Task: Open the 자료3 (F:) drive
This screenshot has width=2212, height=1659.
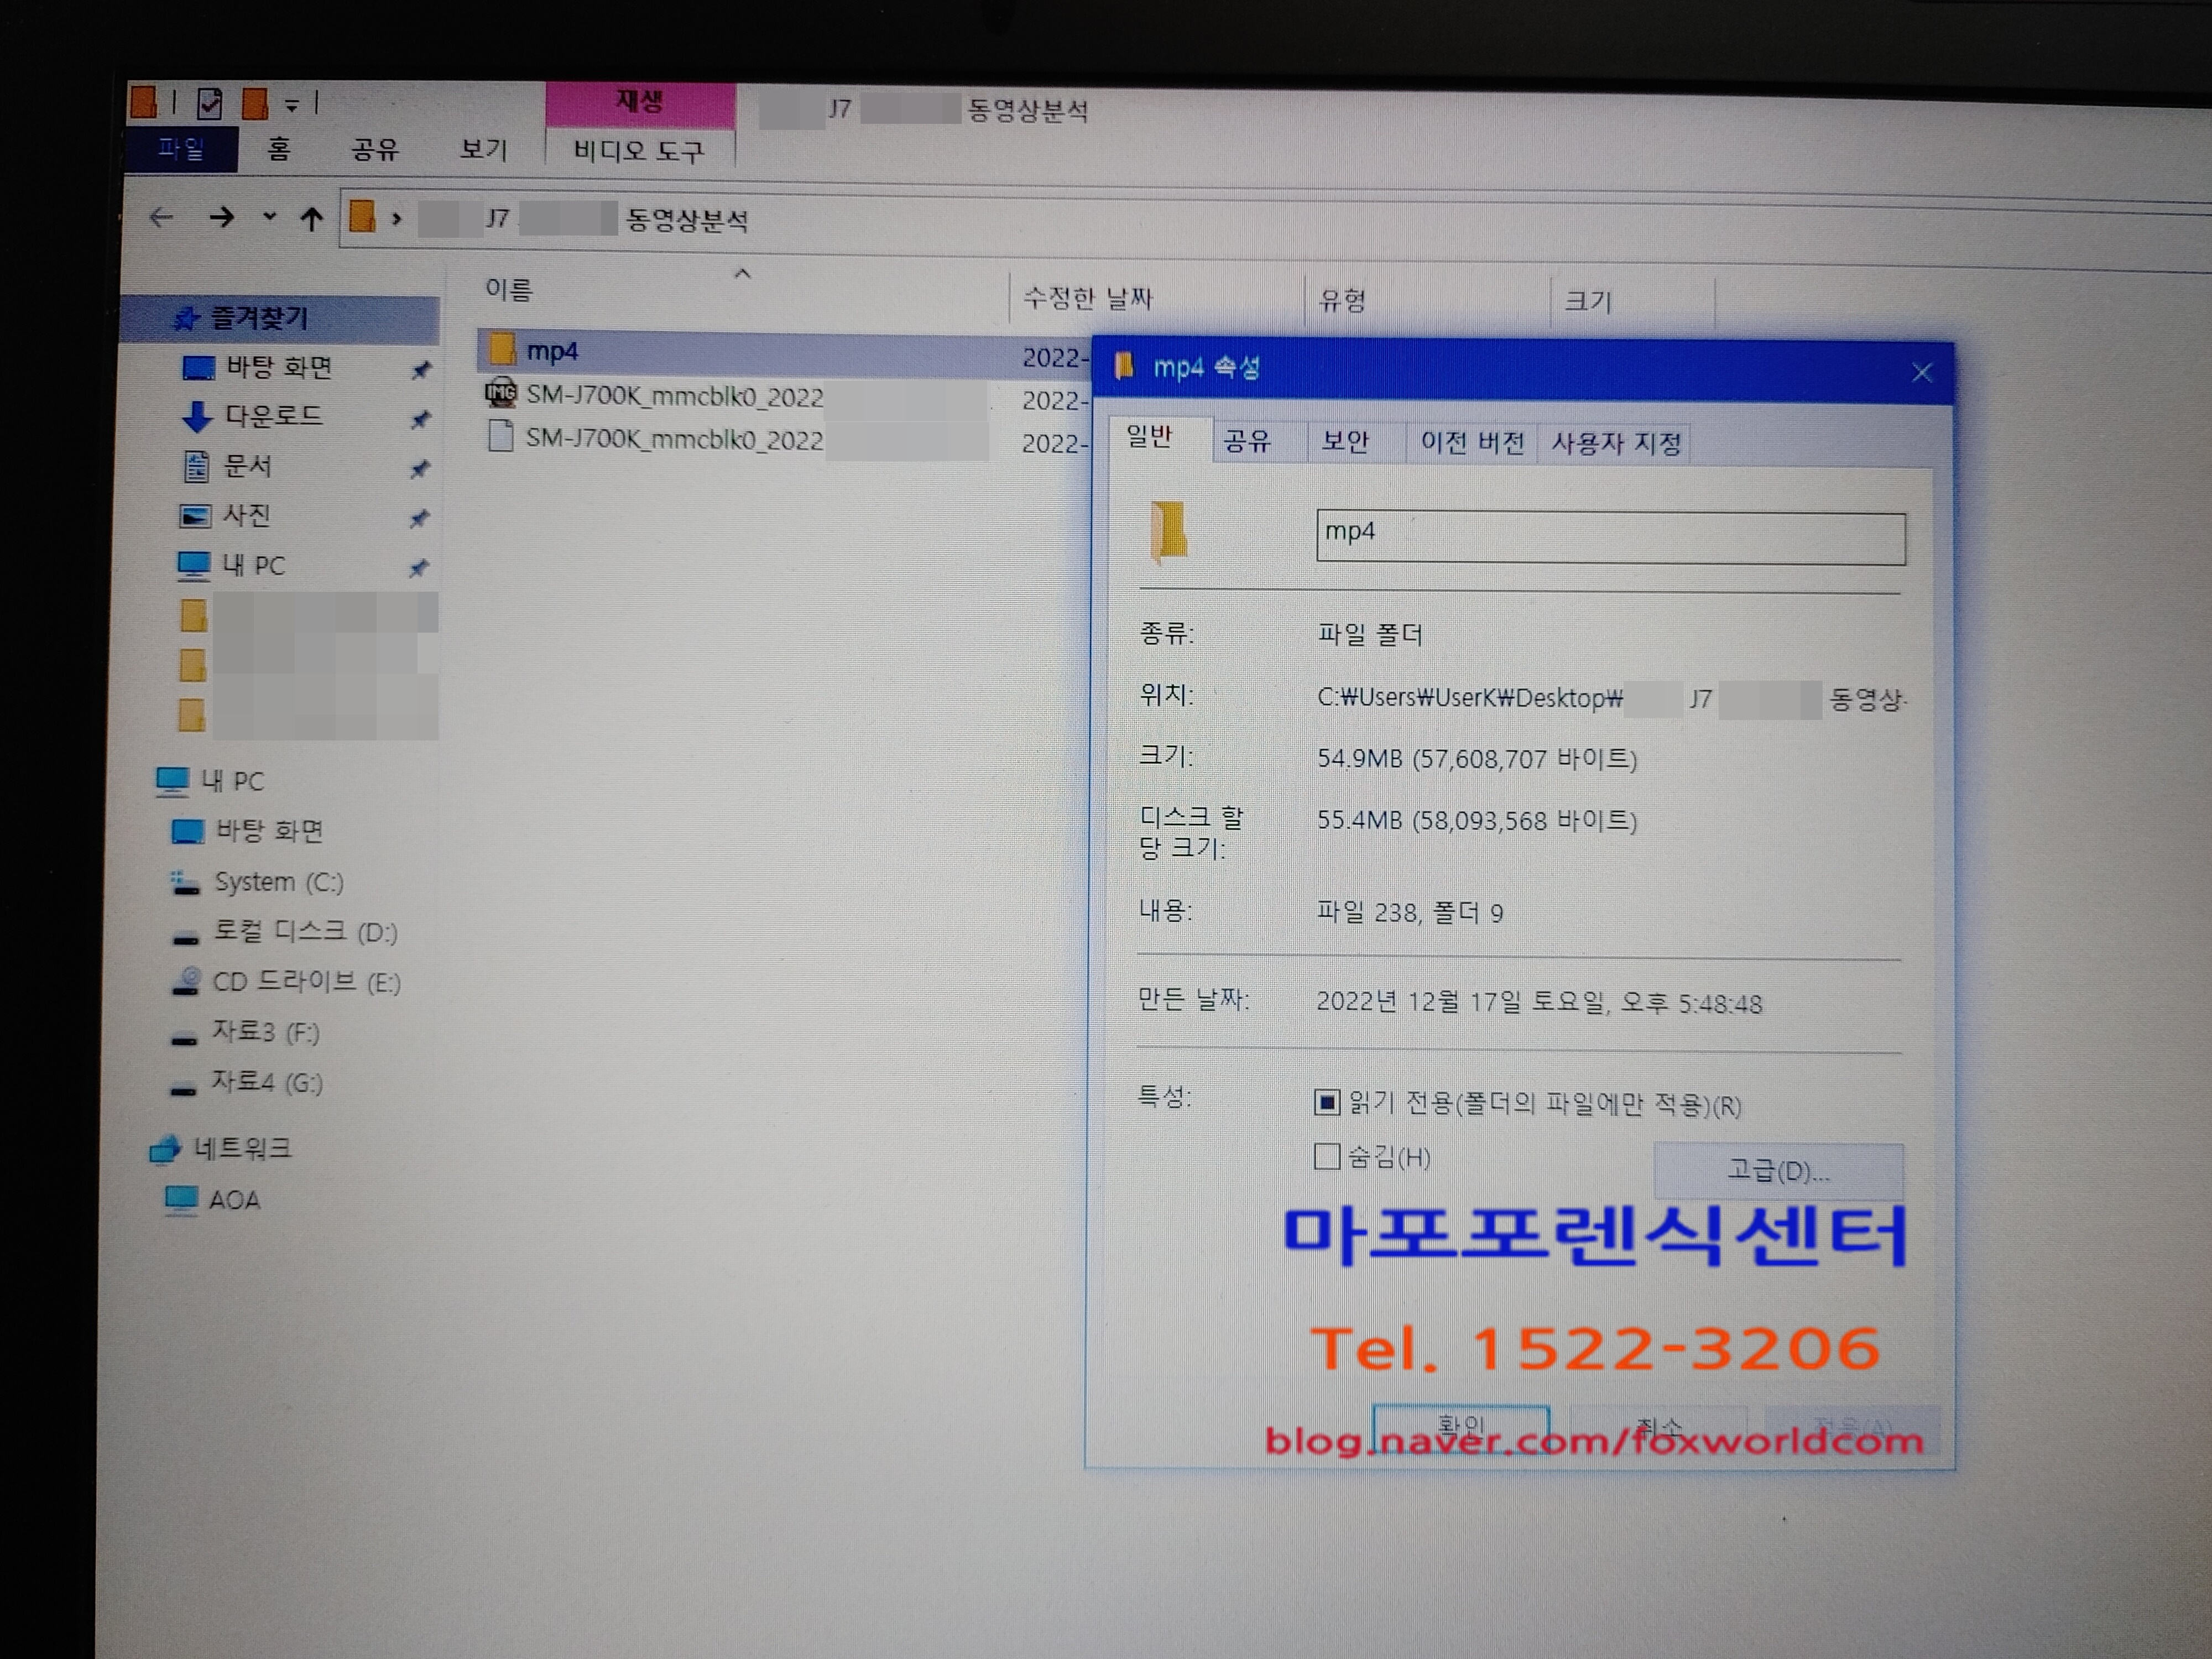Action: click(265, 1031)
